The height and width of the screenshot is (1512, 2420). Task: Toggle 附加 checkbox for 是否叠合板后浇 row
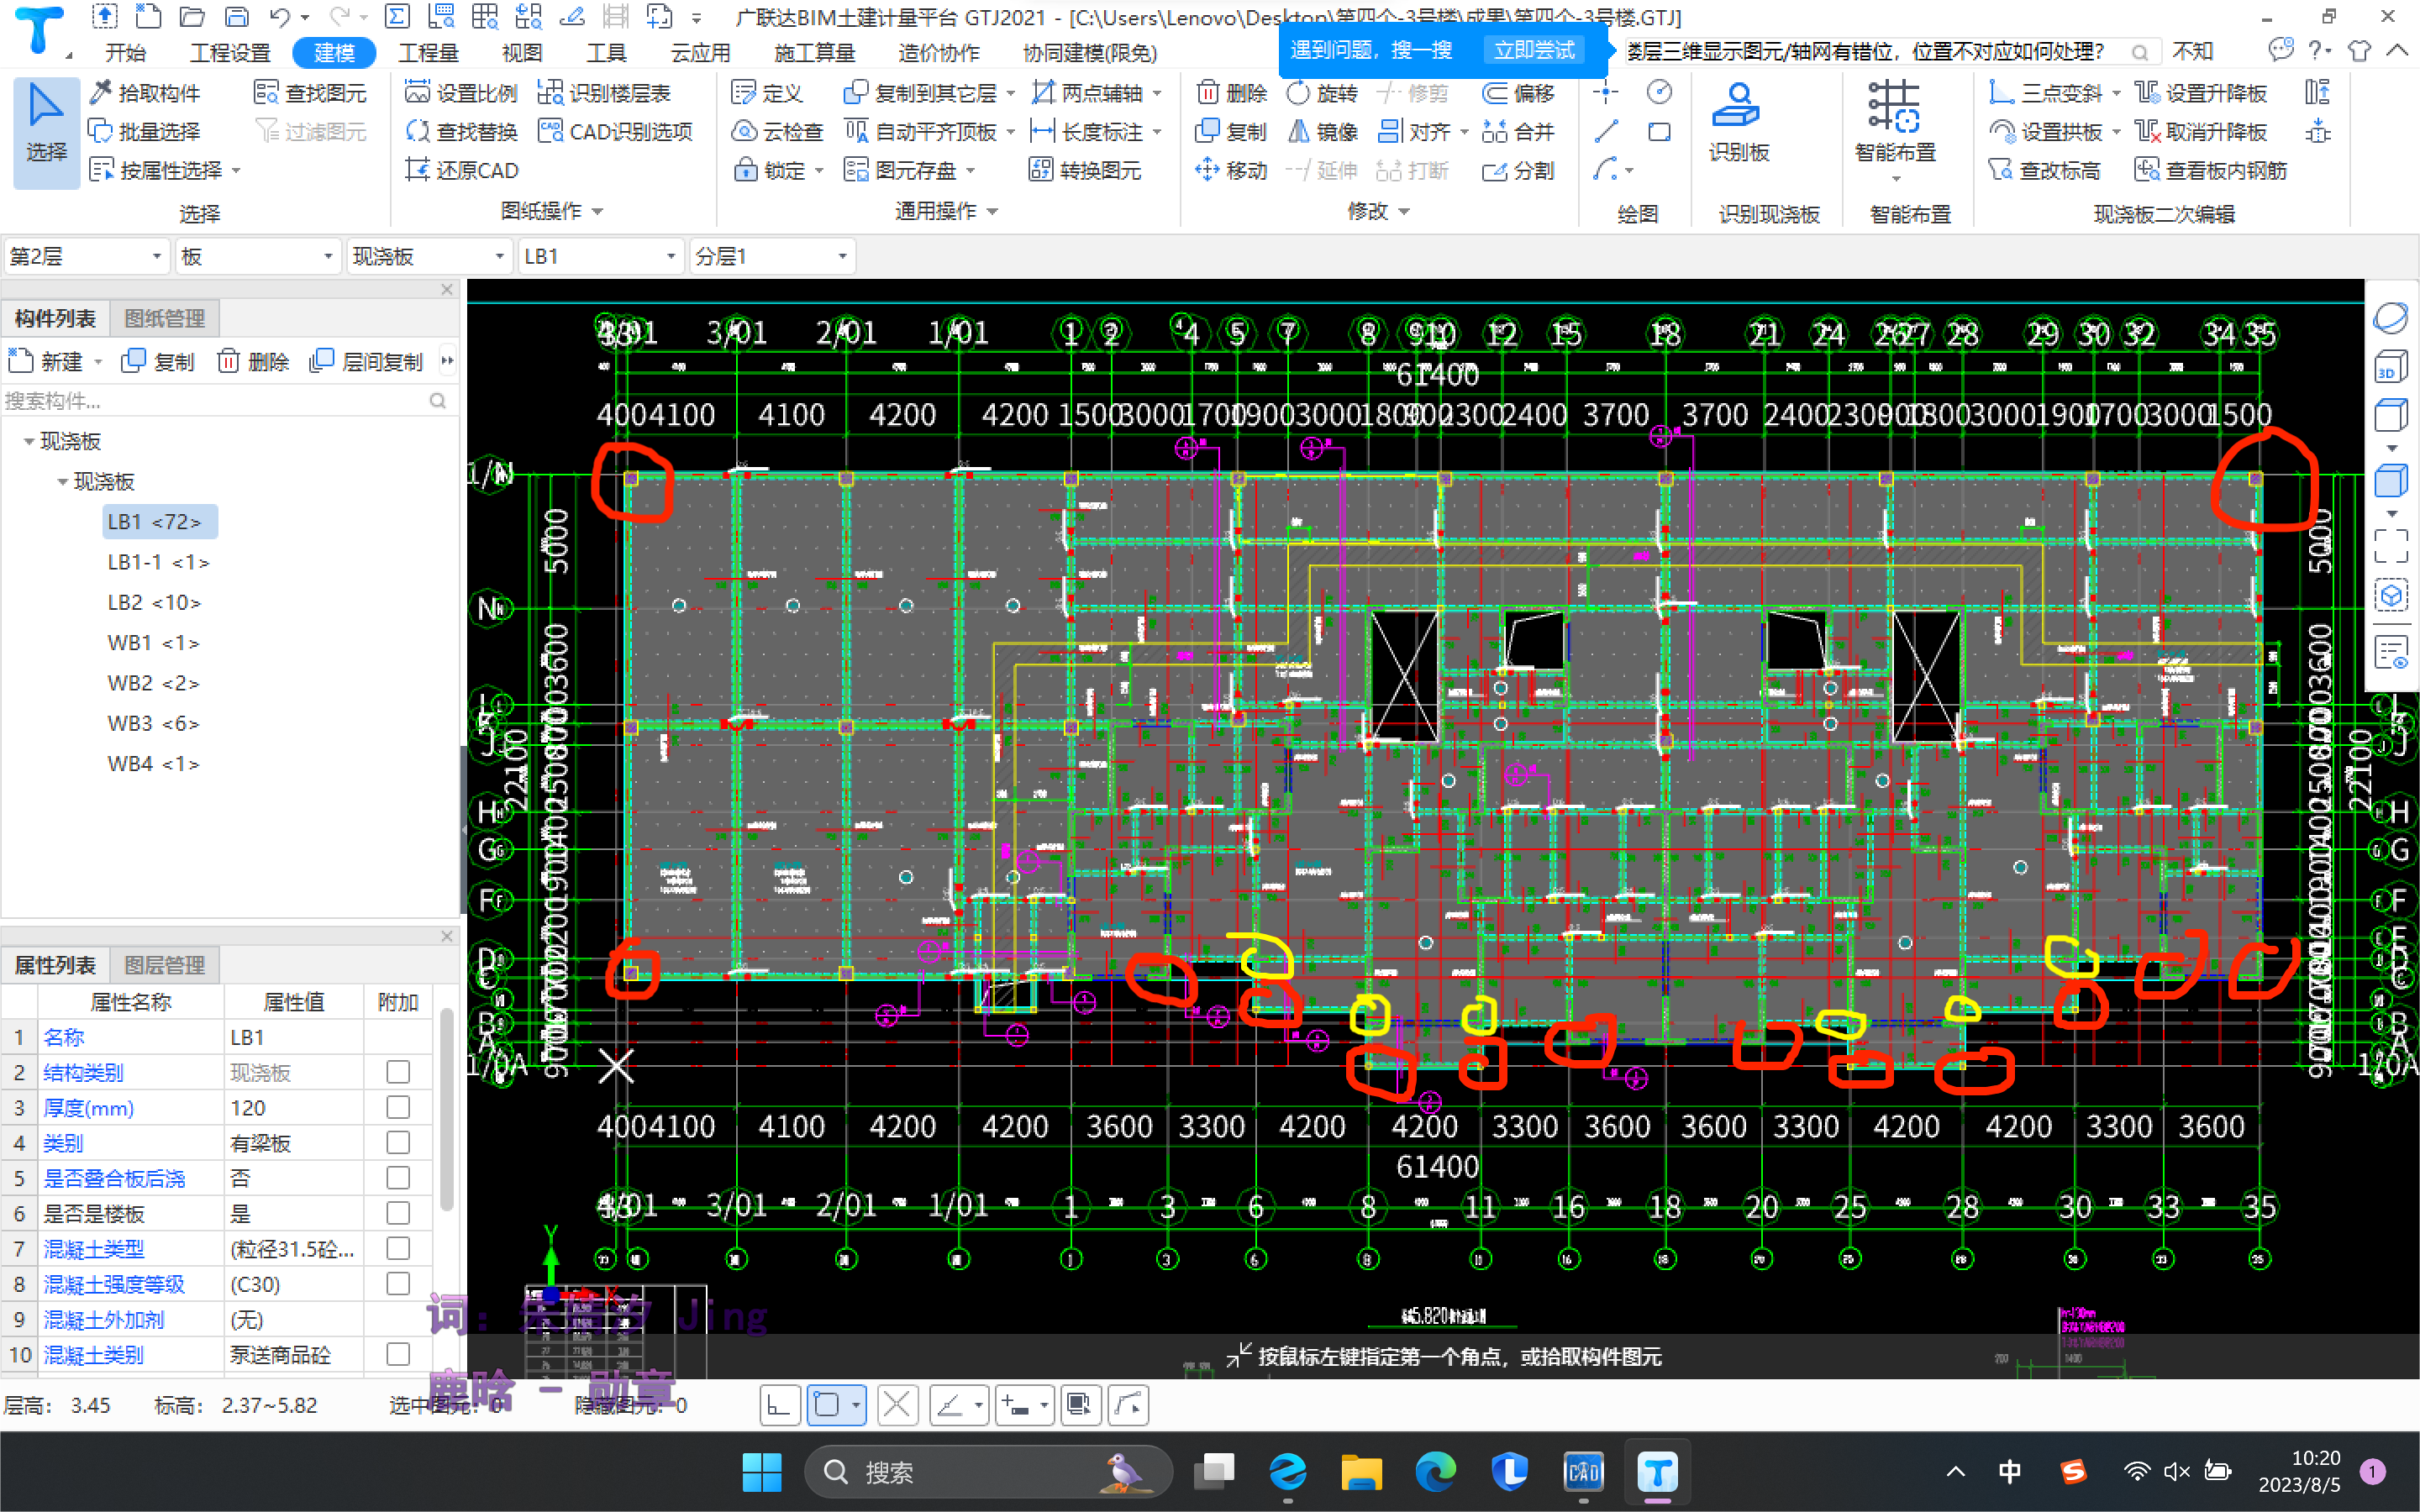click(398, 1178)
